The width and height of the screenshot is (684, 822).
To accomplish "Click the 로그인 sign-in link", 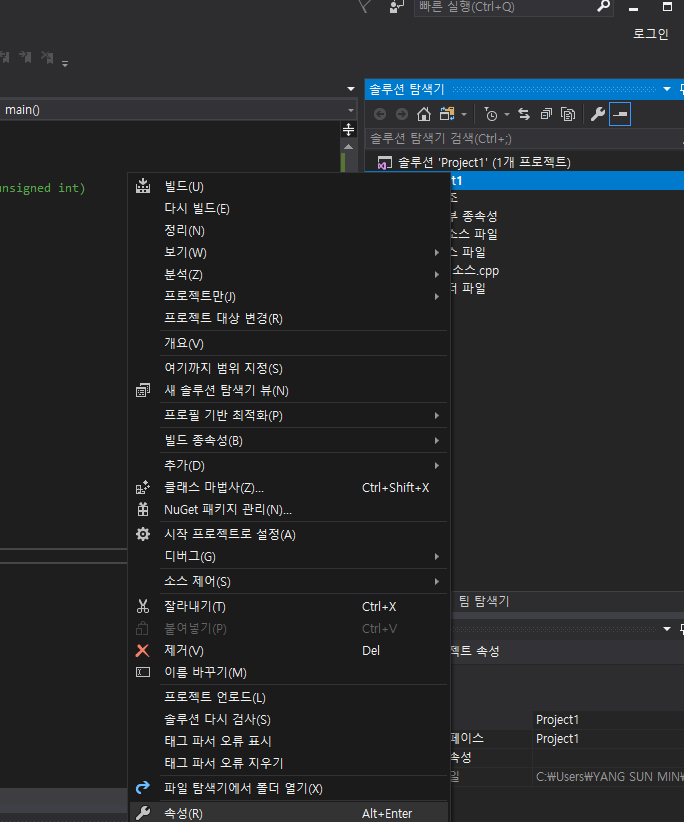I will (x=650, y=34).
